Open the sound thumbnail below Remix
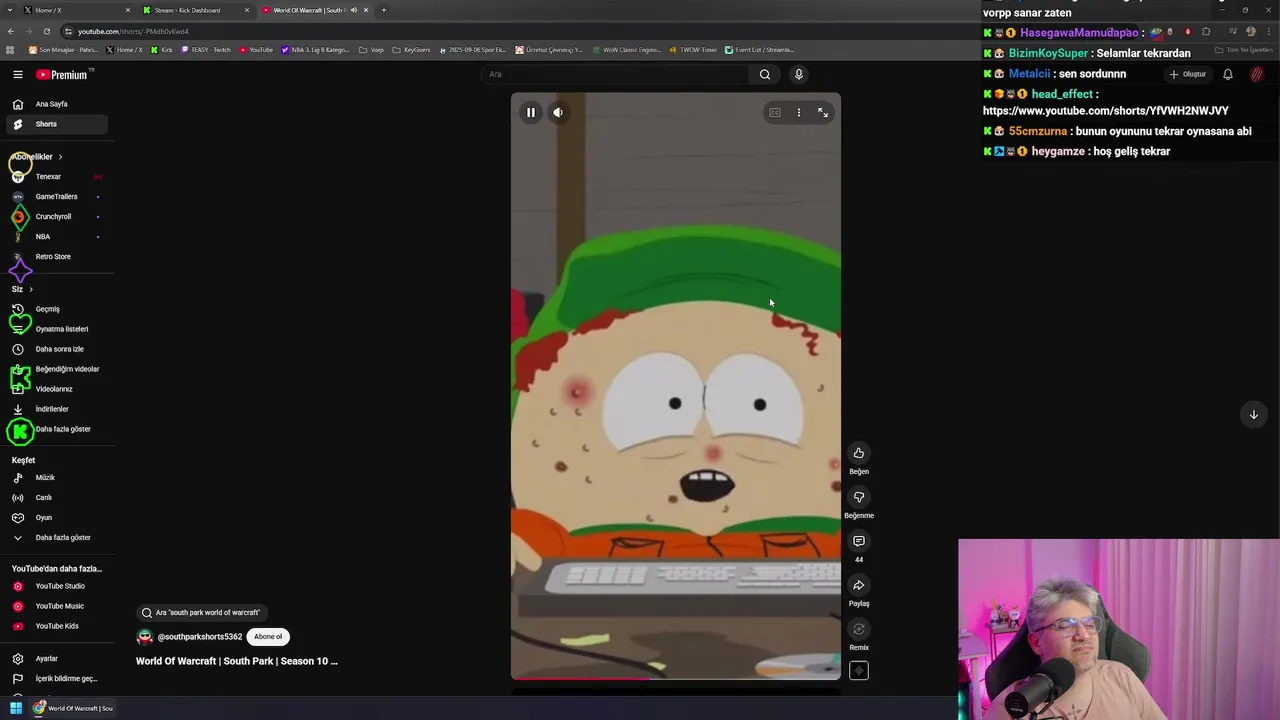Screen dimensions: 1280x720 tap(859, 670)
